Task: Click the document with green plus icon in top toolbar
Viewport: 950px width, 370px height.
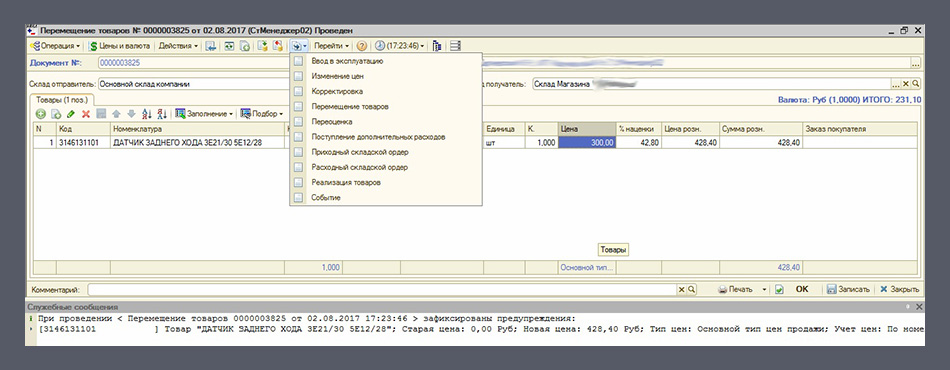Action: 245,45
